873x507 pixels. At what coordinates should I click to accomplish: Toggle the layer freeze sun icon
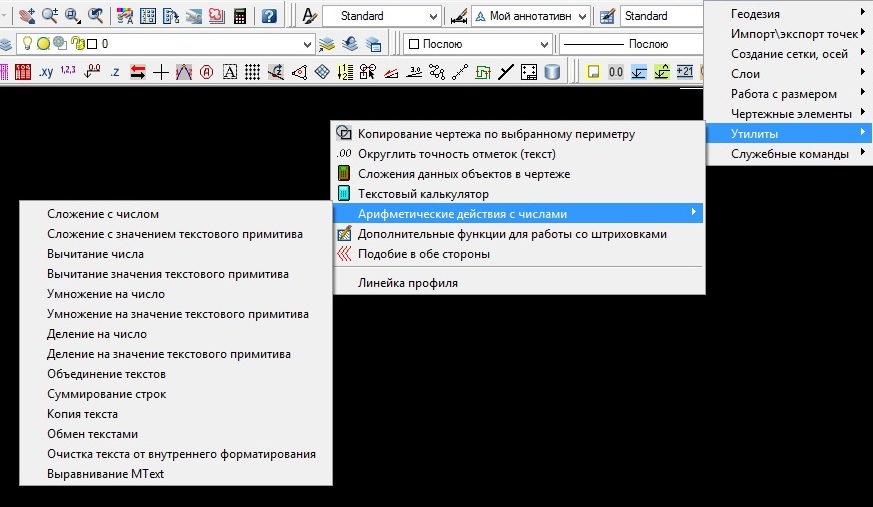pyautogui.click(x=43, y=45)
